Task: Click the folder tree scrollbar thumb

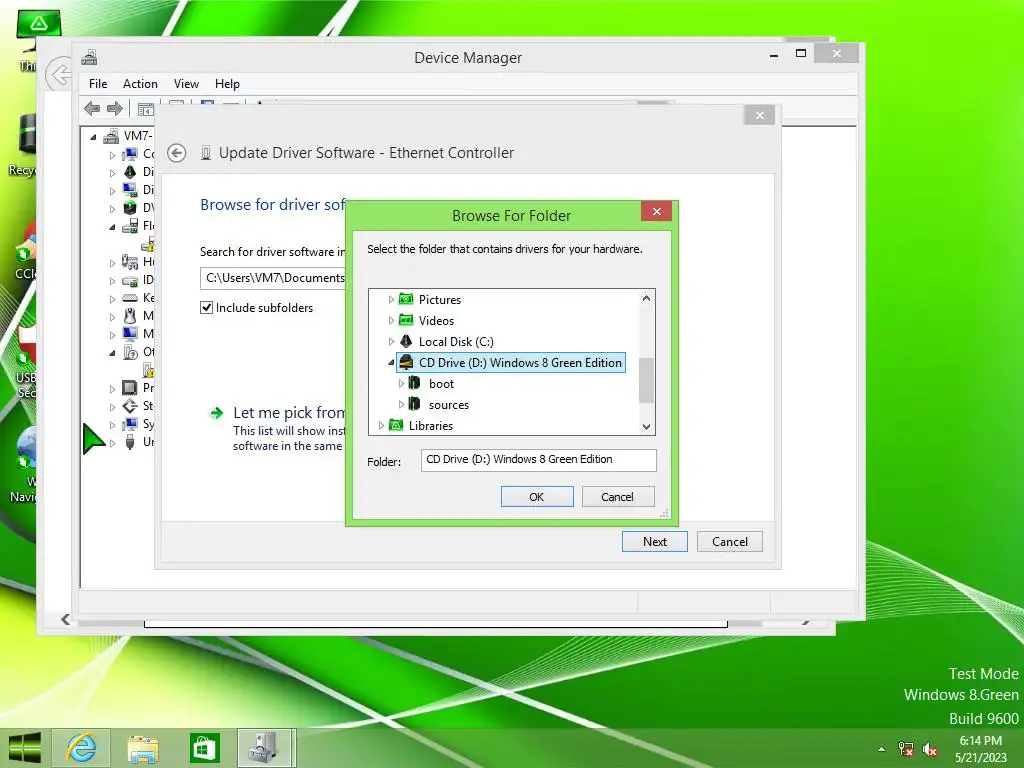Action: [x=646, y=380]
